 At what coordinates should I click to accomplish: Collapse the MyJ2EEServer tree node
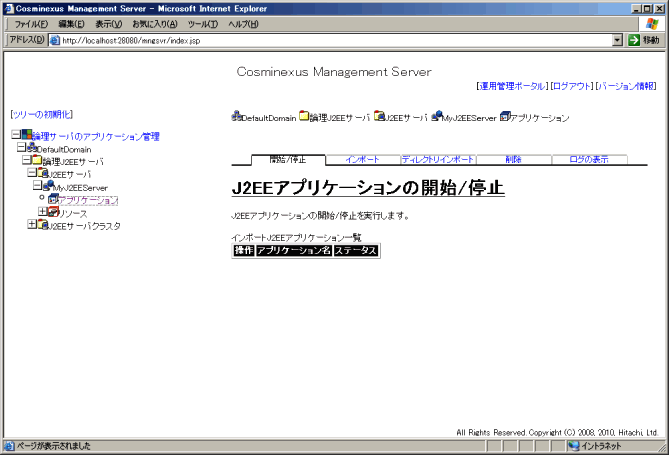[37, 185]
